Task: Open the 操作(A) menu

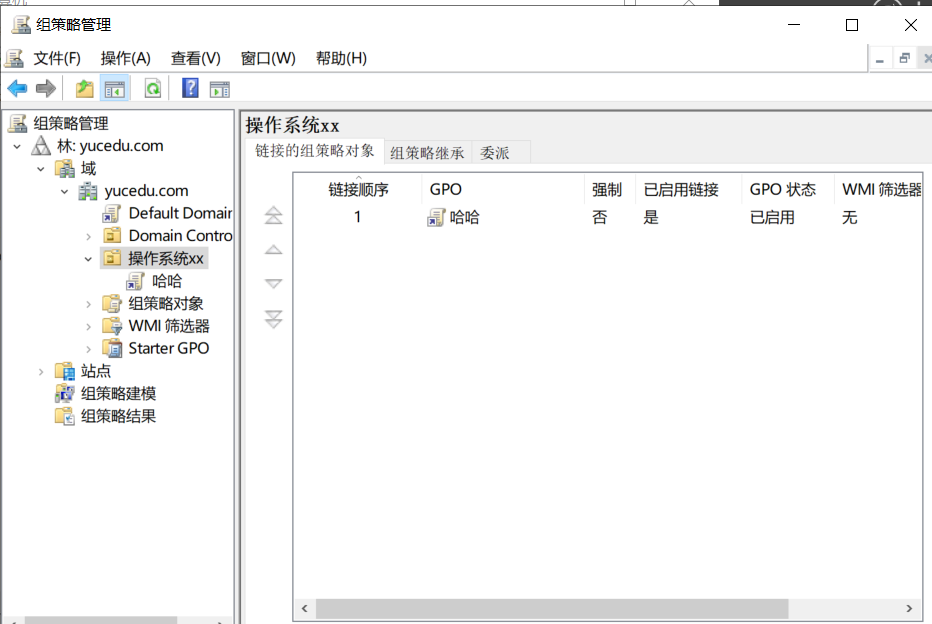Action: pos(125,58)
